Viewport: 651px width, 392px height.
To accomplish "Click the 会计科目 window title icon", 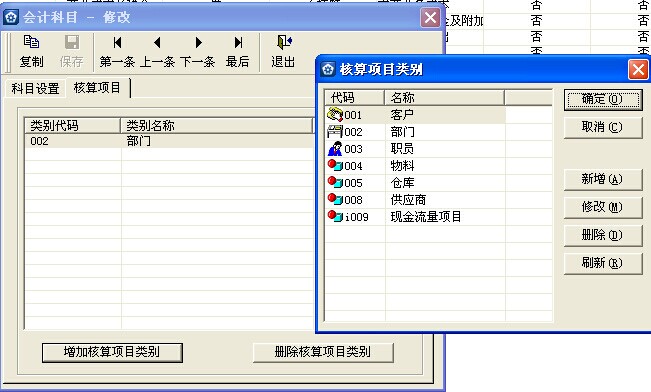I will (x=11, y=17).
